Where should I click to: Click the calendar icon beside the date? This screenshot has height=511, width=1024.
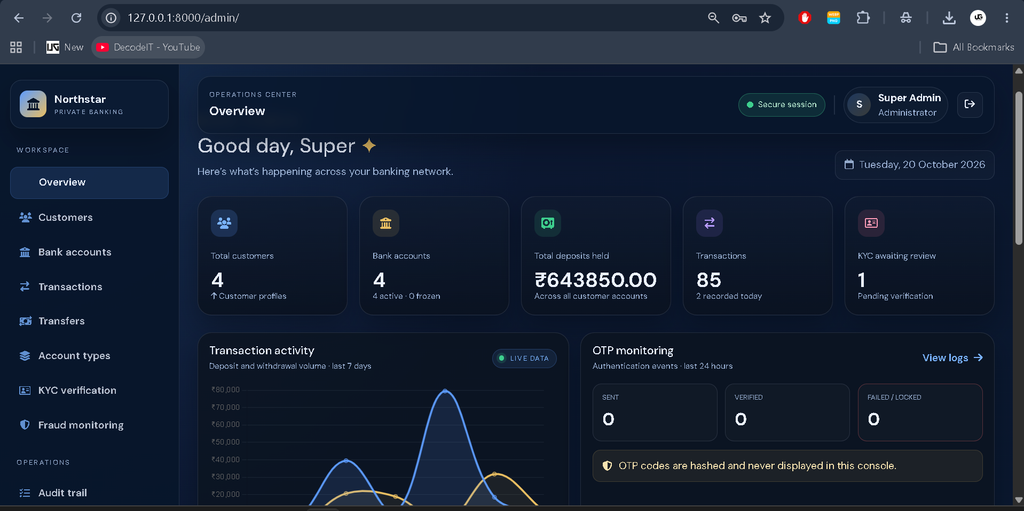pyautogui.click(x=850, y=165)
